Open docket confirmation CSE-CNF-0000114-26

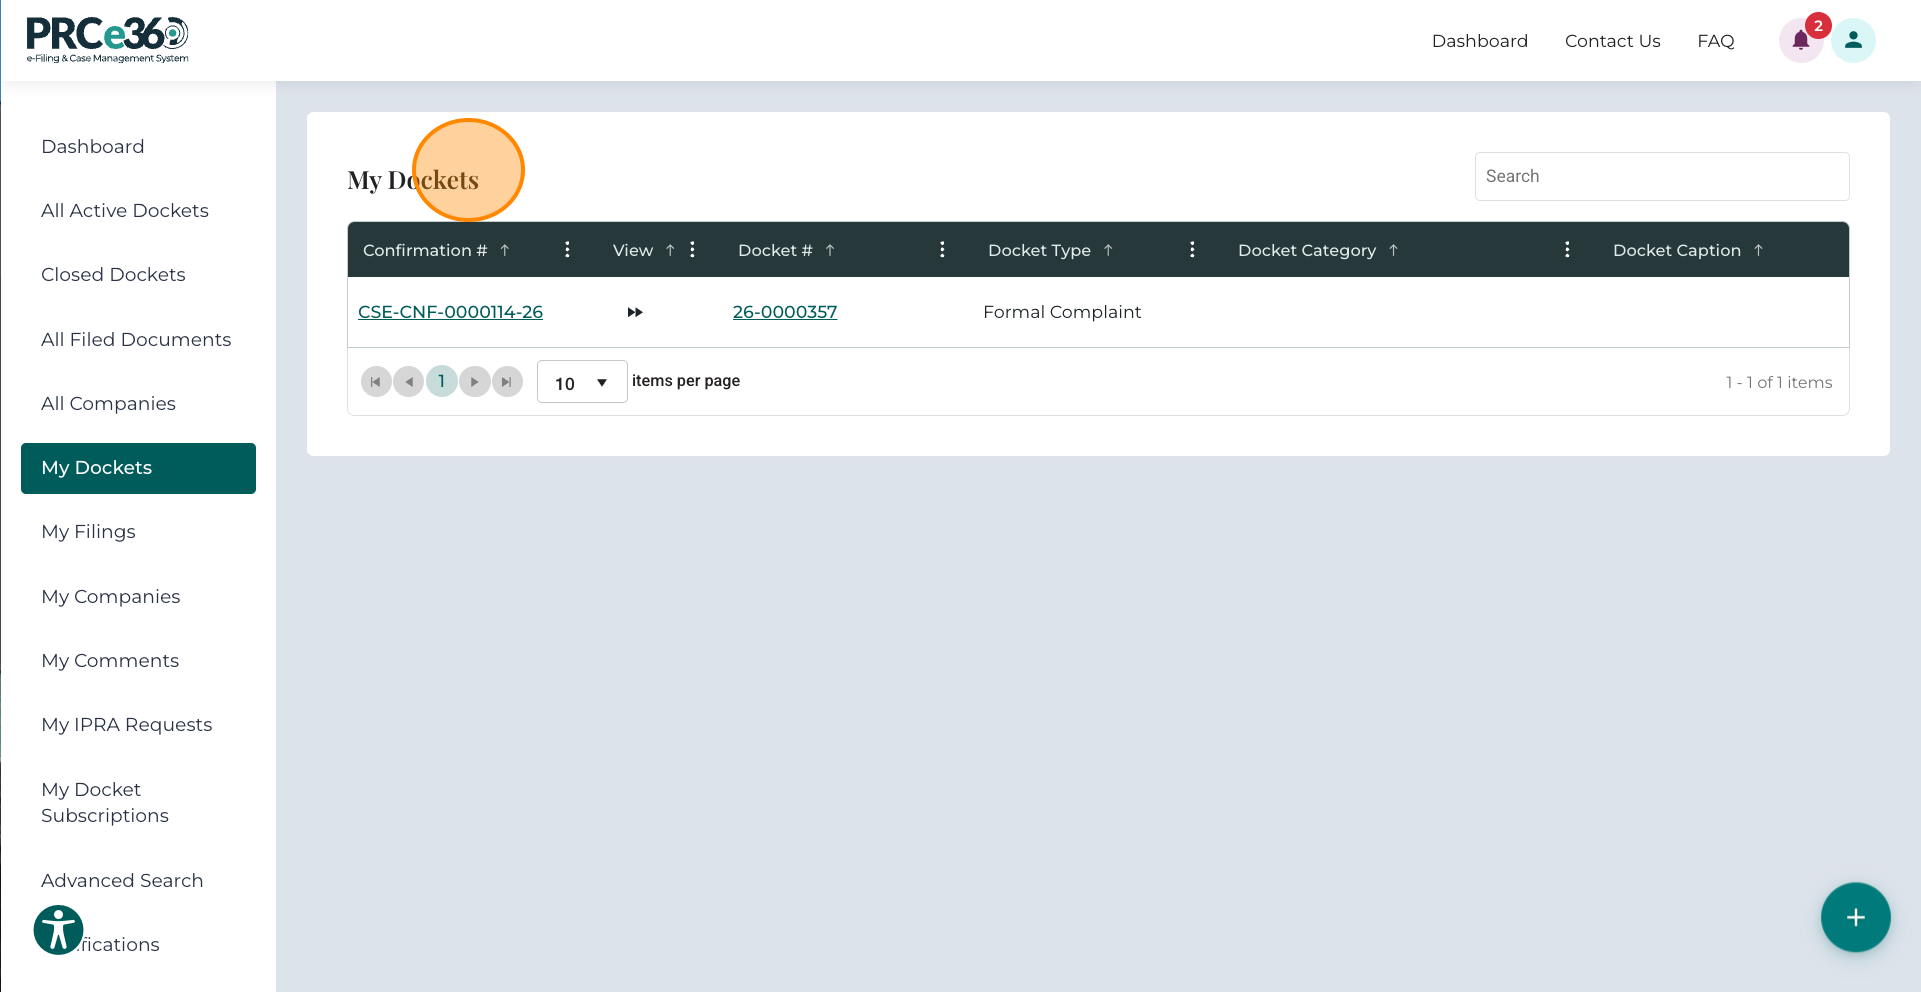450,311
